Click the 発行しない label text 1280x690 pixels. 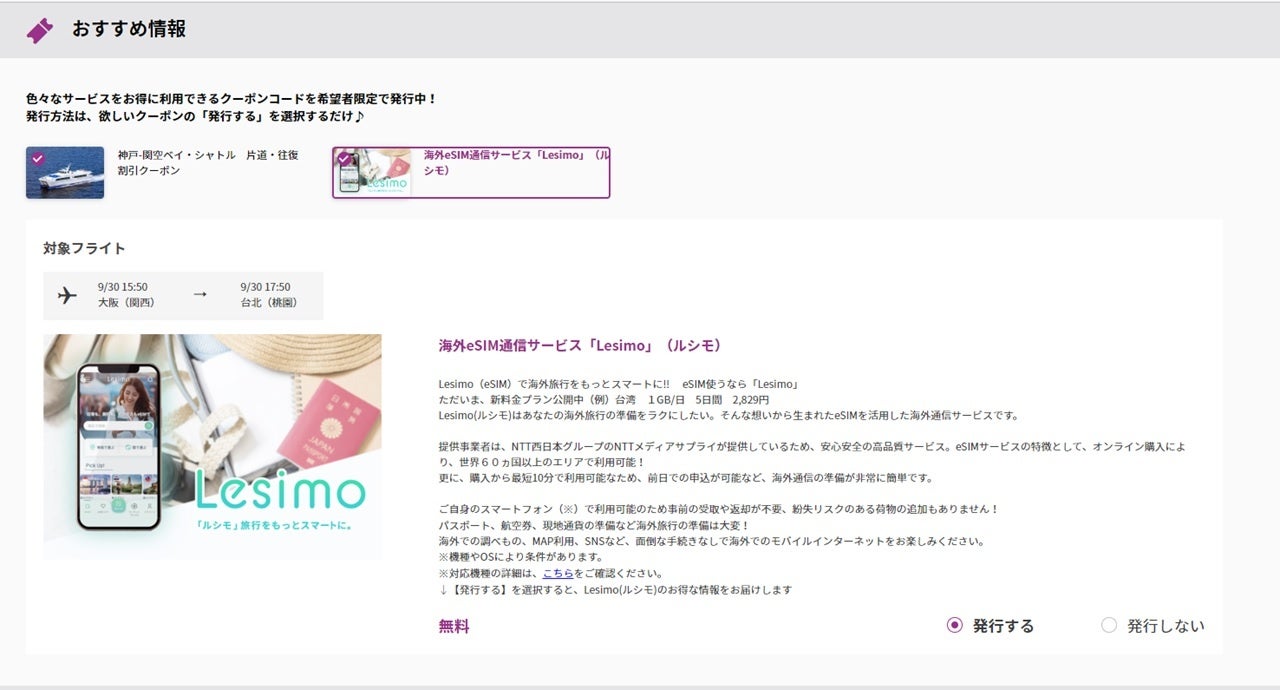pyautogui.click(x=1166, y=626)
